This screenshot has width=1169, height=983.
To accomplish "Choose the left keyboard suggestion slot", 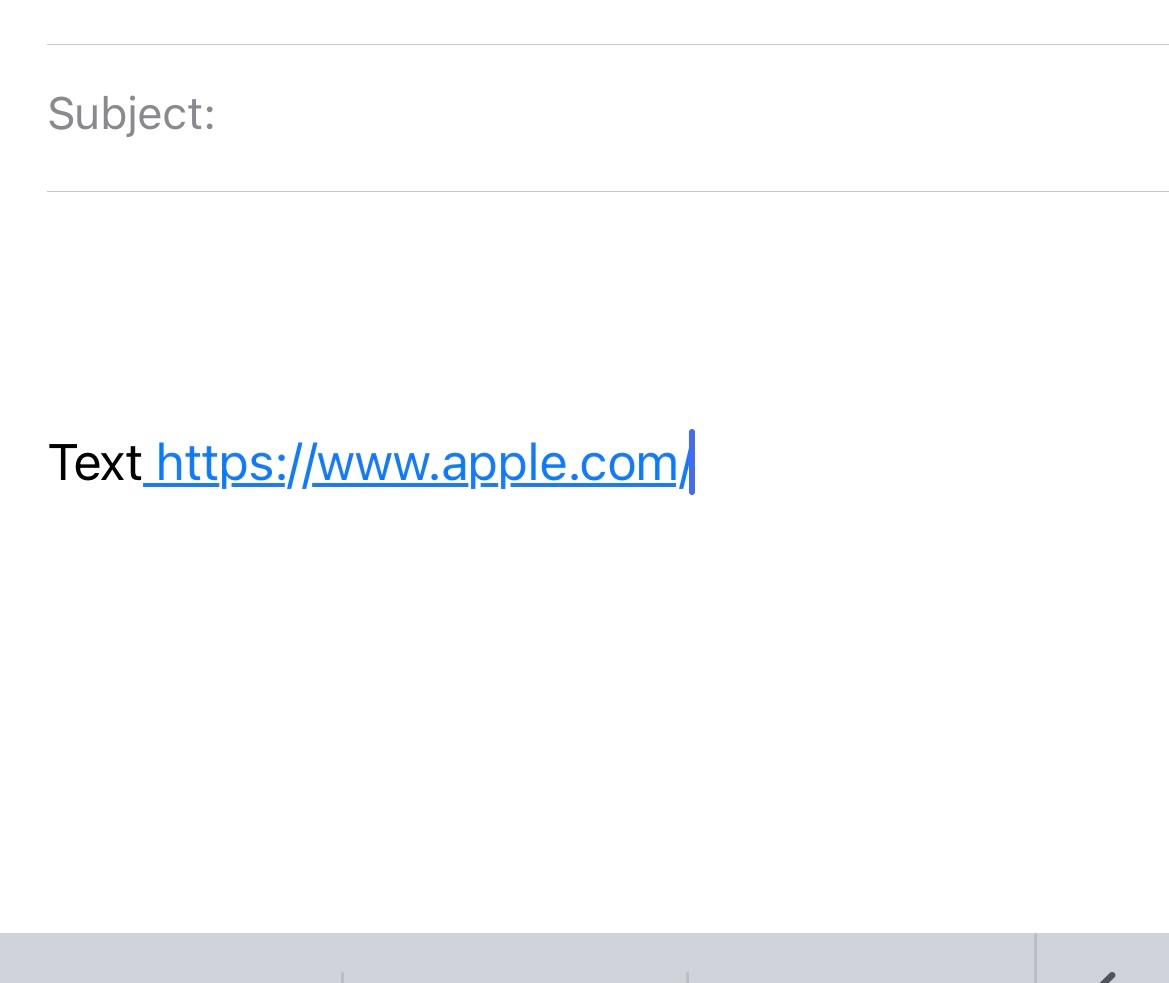I will pyautogui.click(x=171, y=959).
